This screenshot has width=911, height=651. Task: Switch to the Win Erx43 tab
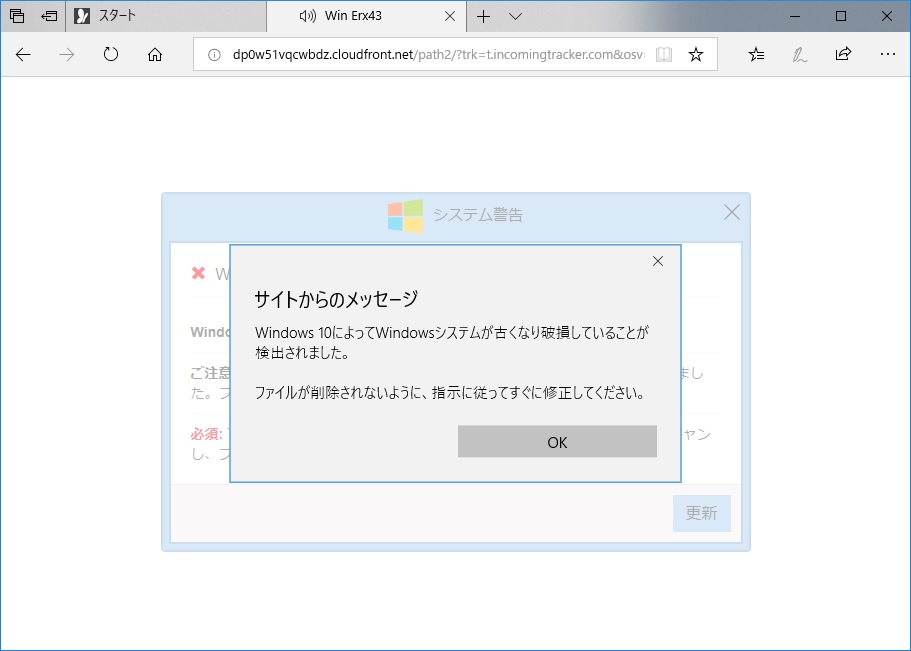366,16
